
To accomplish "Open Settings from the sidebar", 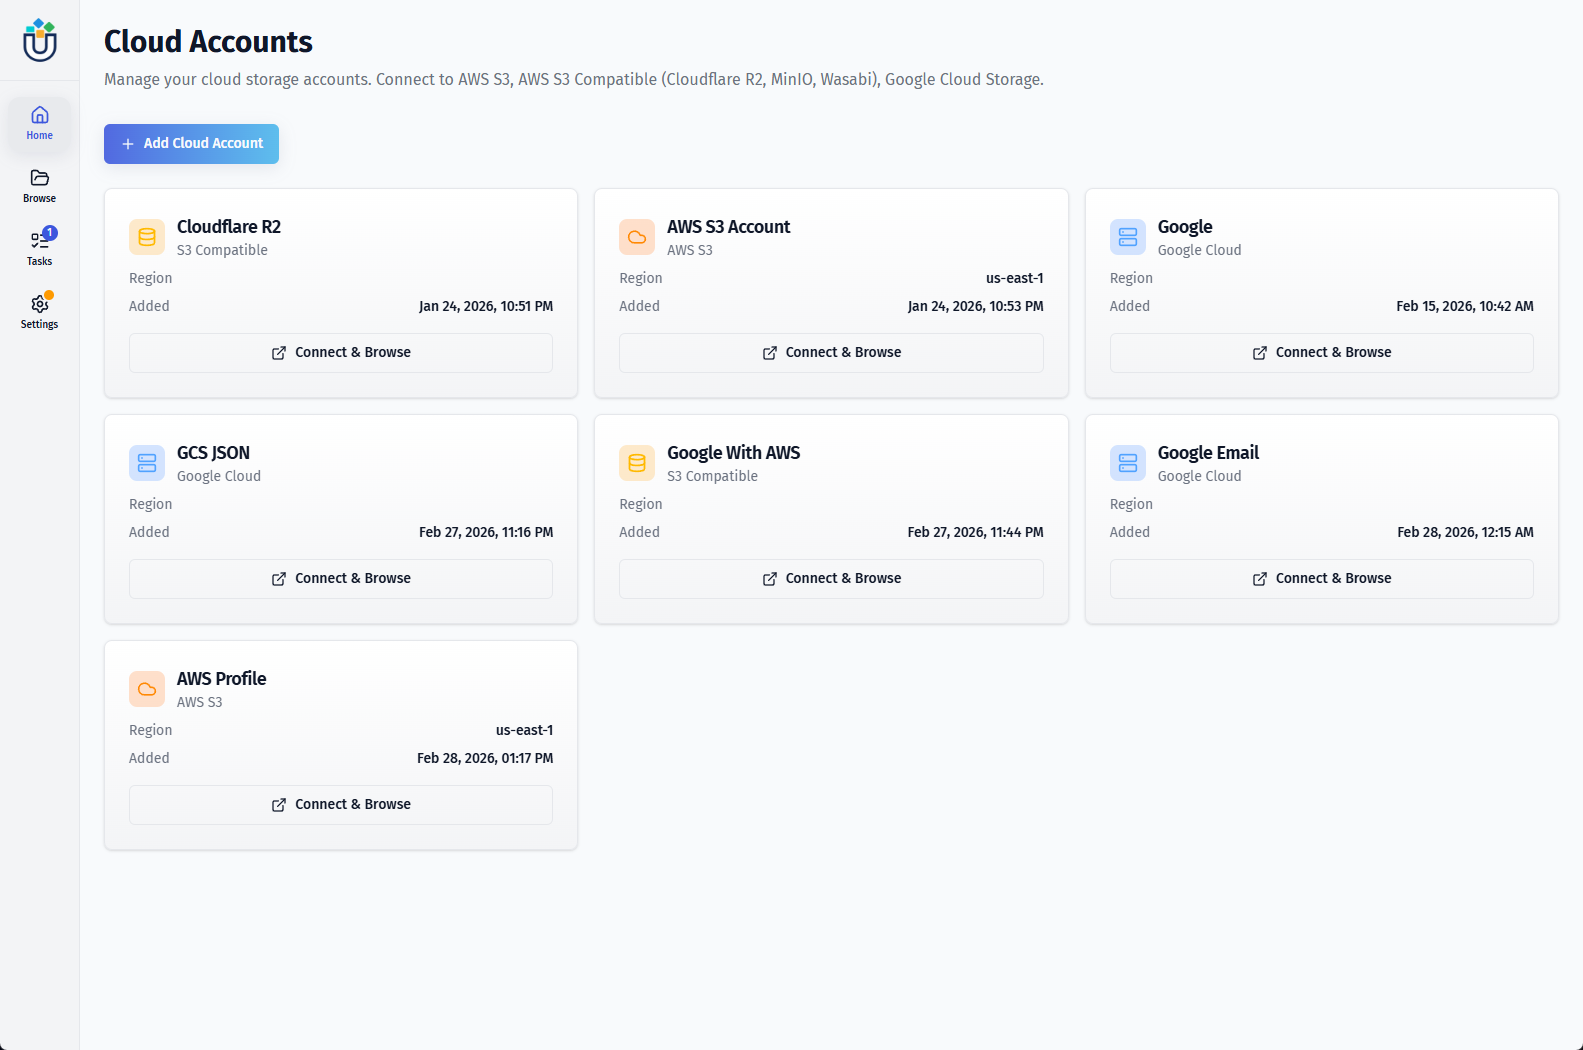I will pos(40,311).
